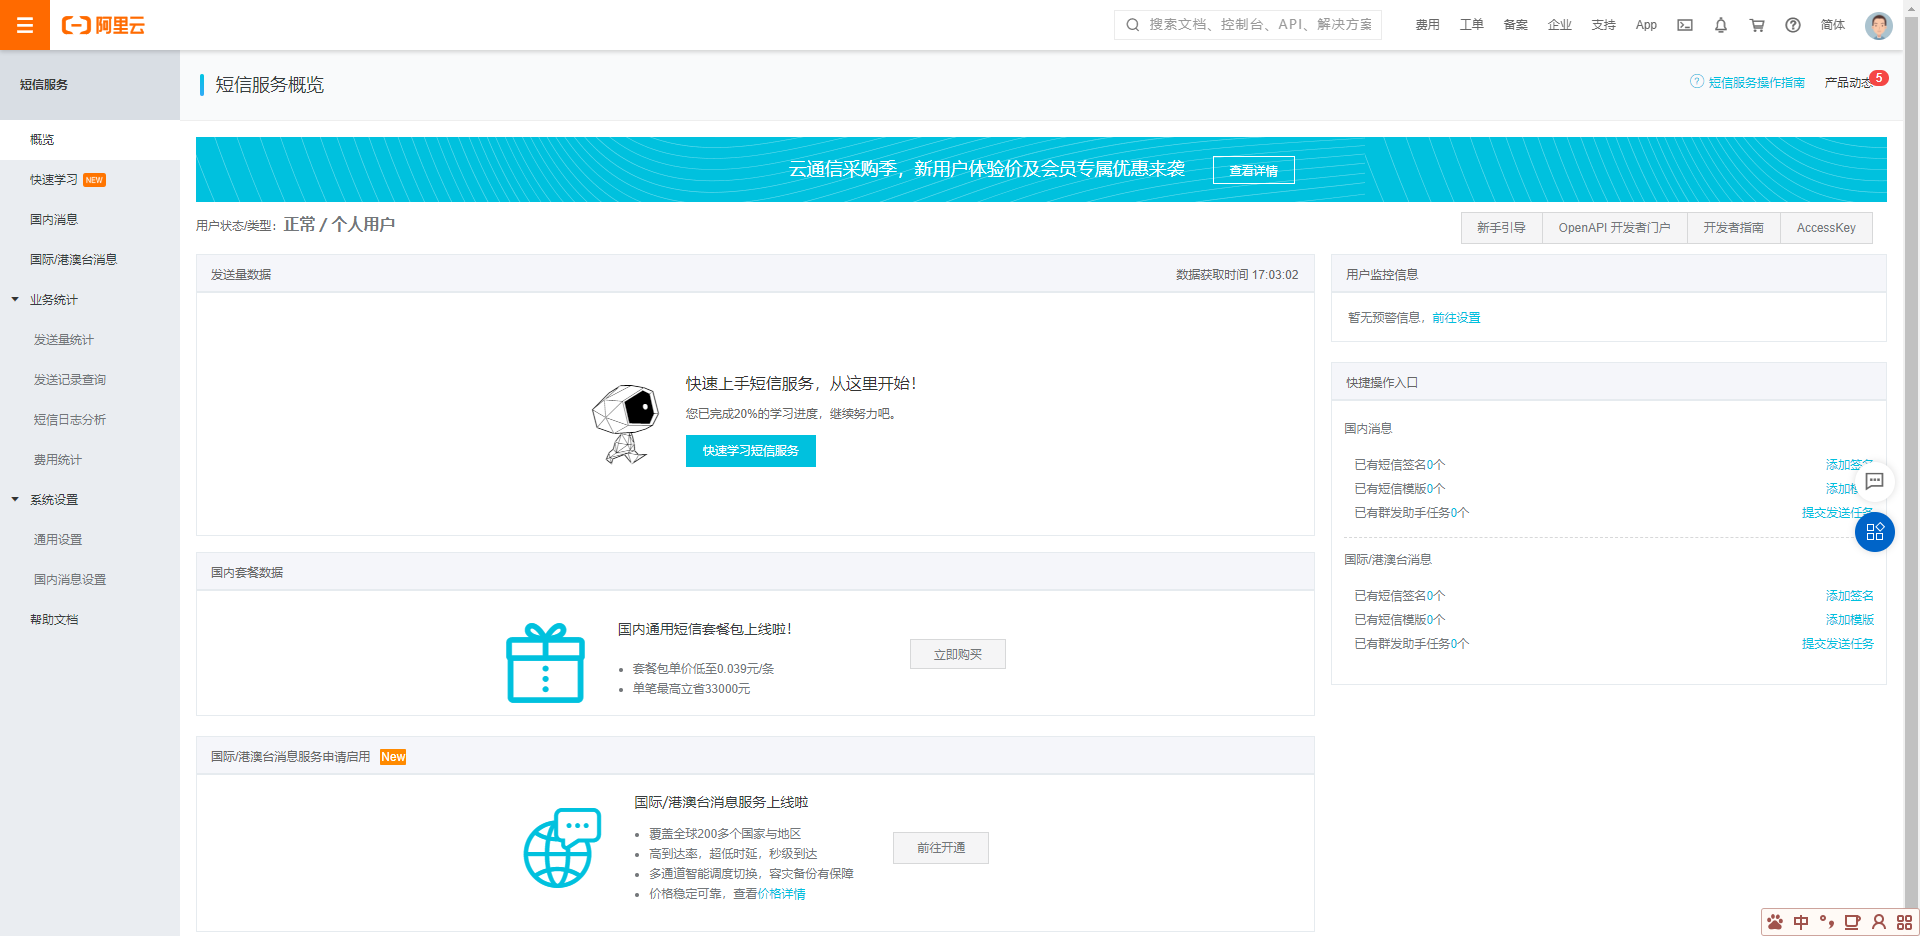Viewport: 1920px width, 936px height.
Task: Open 发送记录查询 in the sidebar
Action: [x=70, y=380]
